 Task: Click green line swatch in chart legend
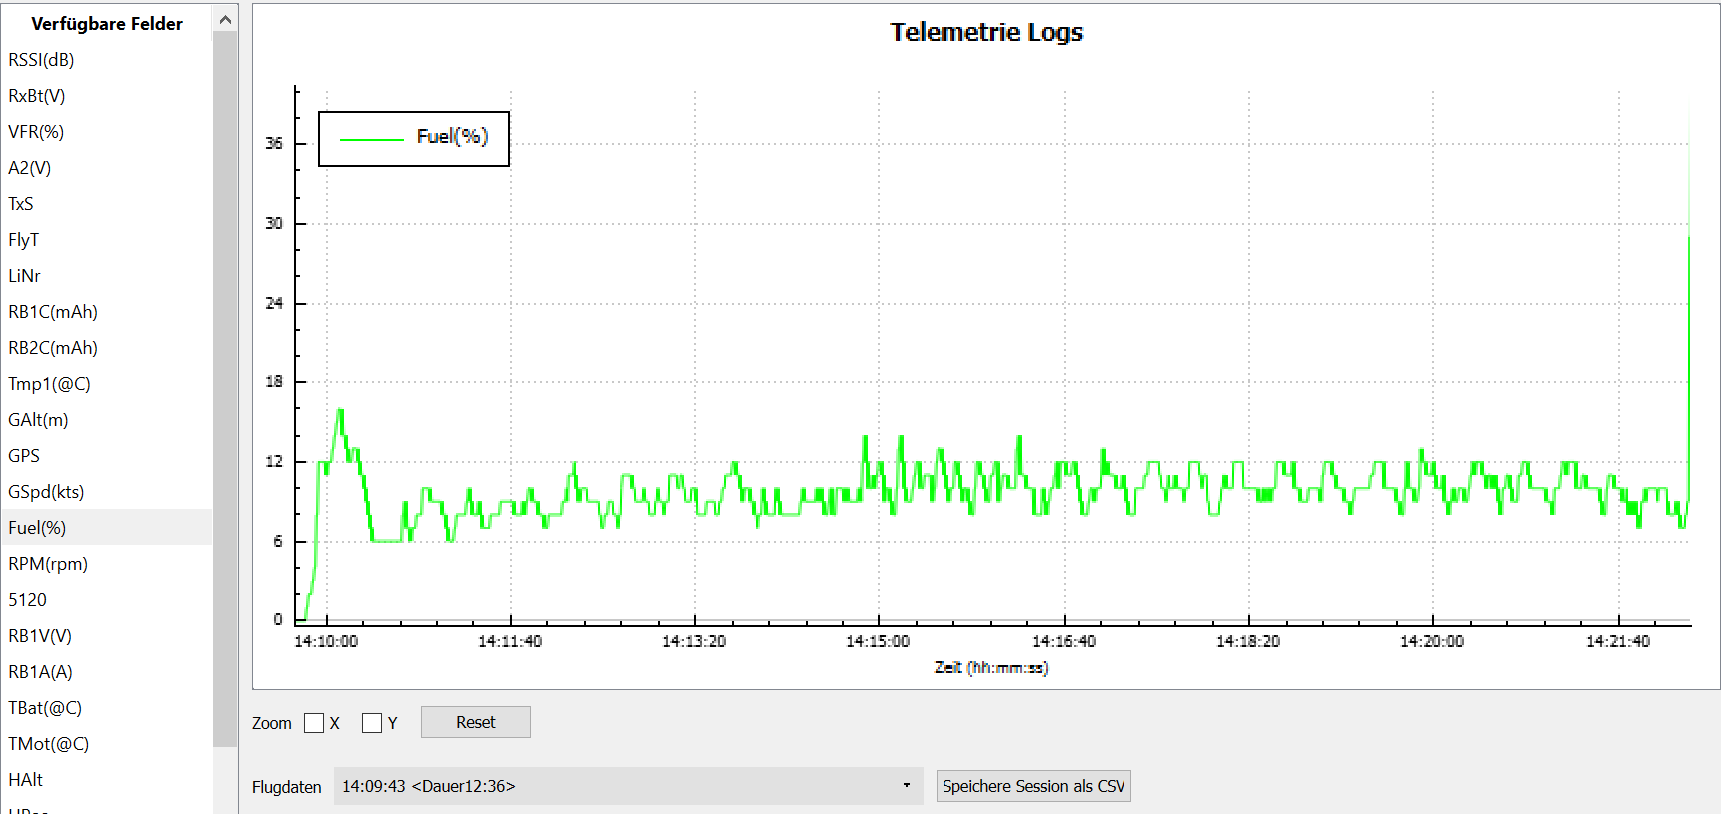[371, 139]
